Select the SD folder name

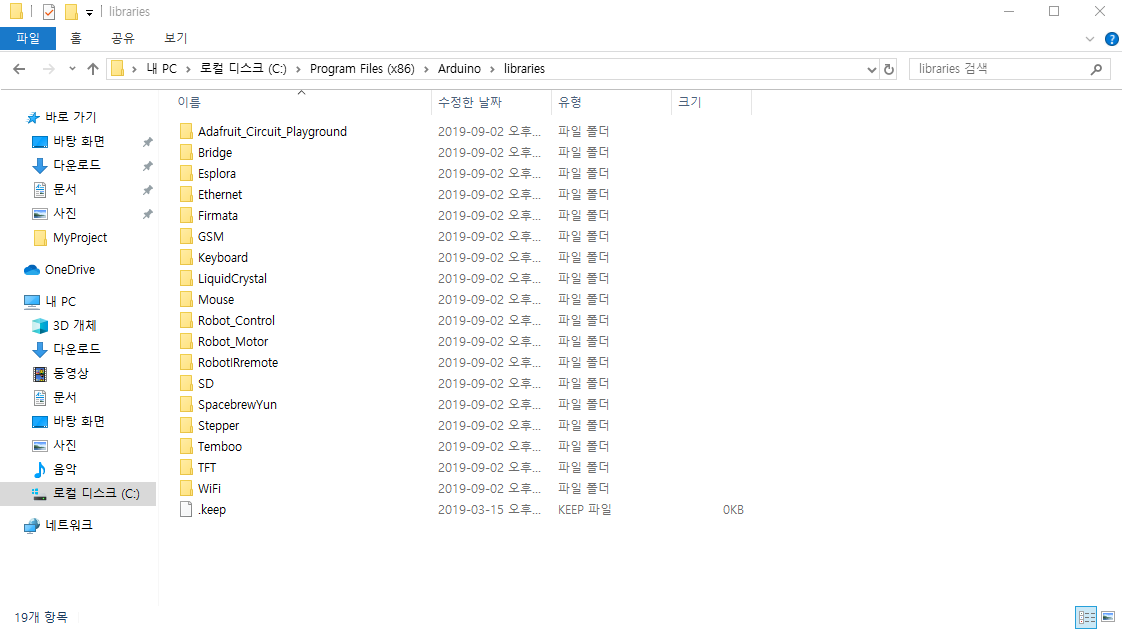(x=205, y=384)
